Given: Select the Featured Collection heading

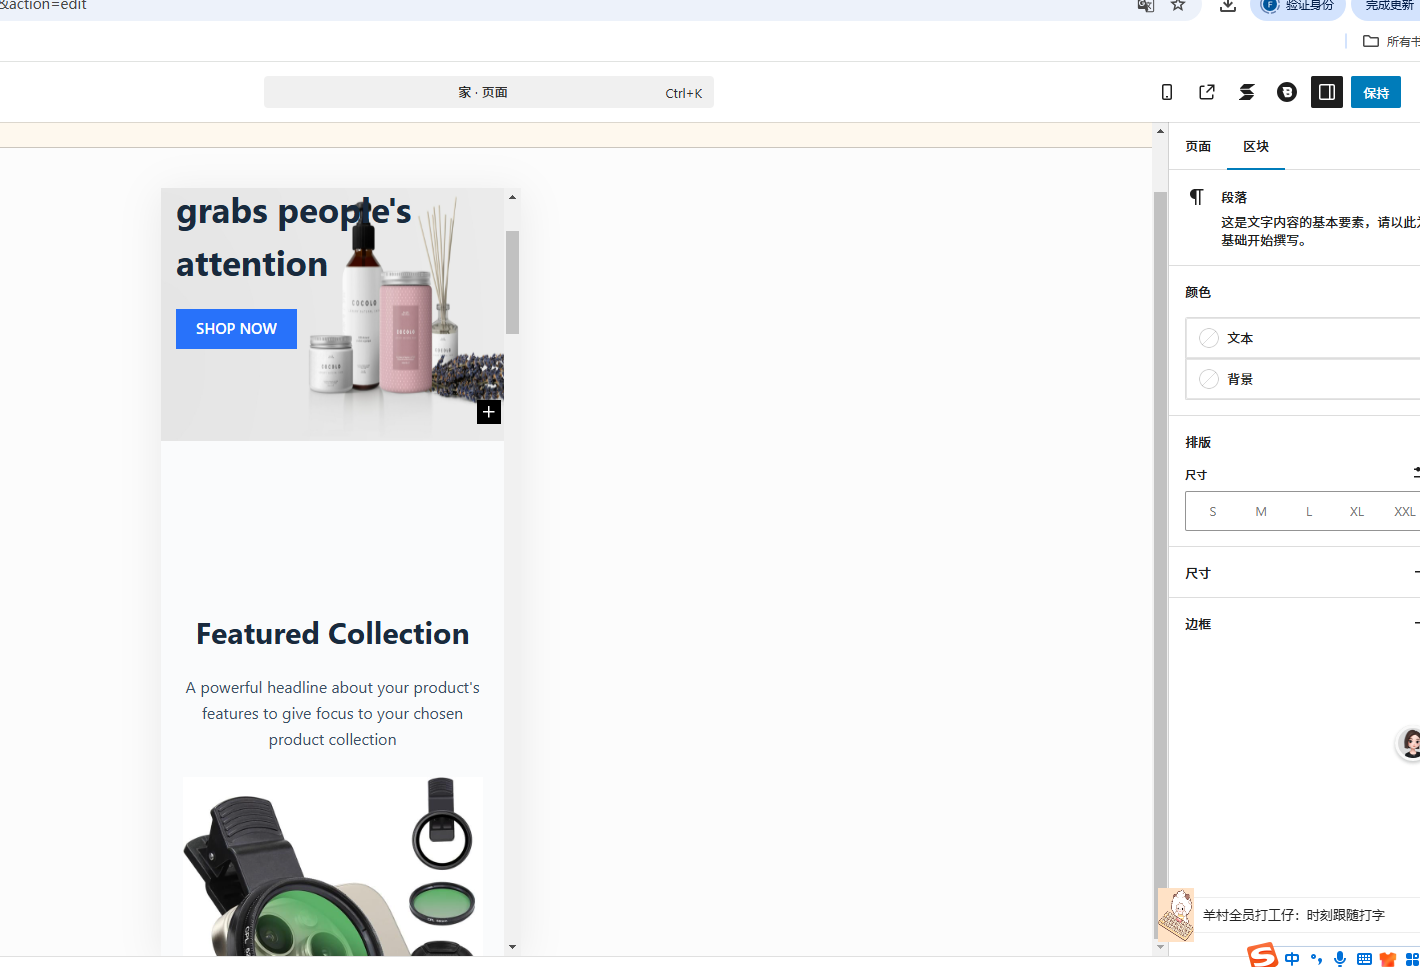Looking at the screenshot, I should pyautogui.click(x=333, y=634).
